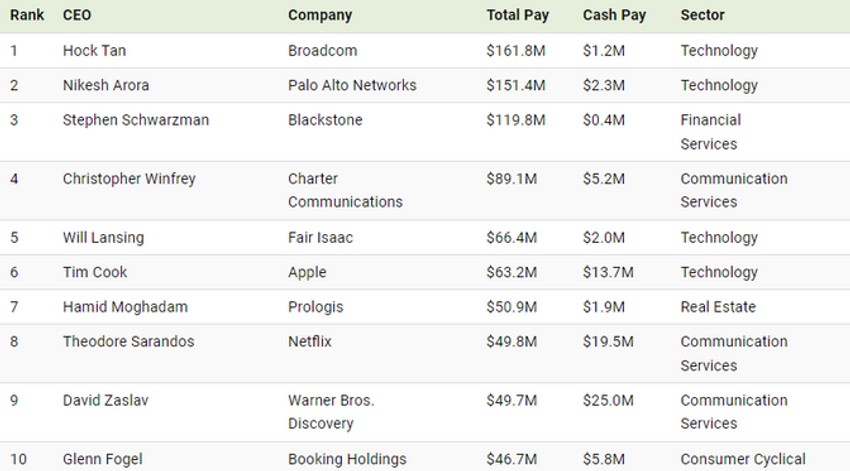Select the Real Estate sector cell
The image size is (850, 471).
pos(718,307)
